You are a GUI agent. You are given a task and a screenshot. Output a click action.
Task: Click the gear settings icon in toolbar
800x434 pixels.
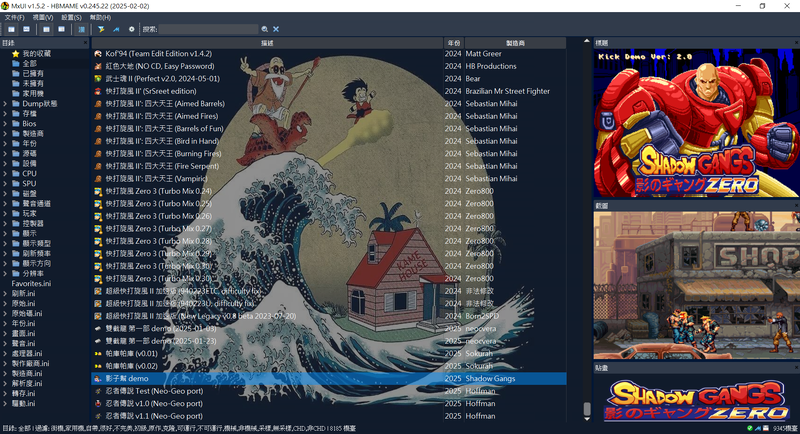coord(132,29)
